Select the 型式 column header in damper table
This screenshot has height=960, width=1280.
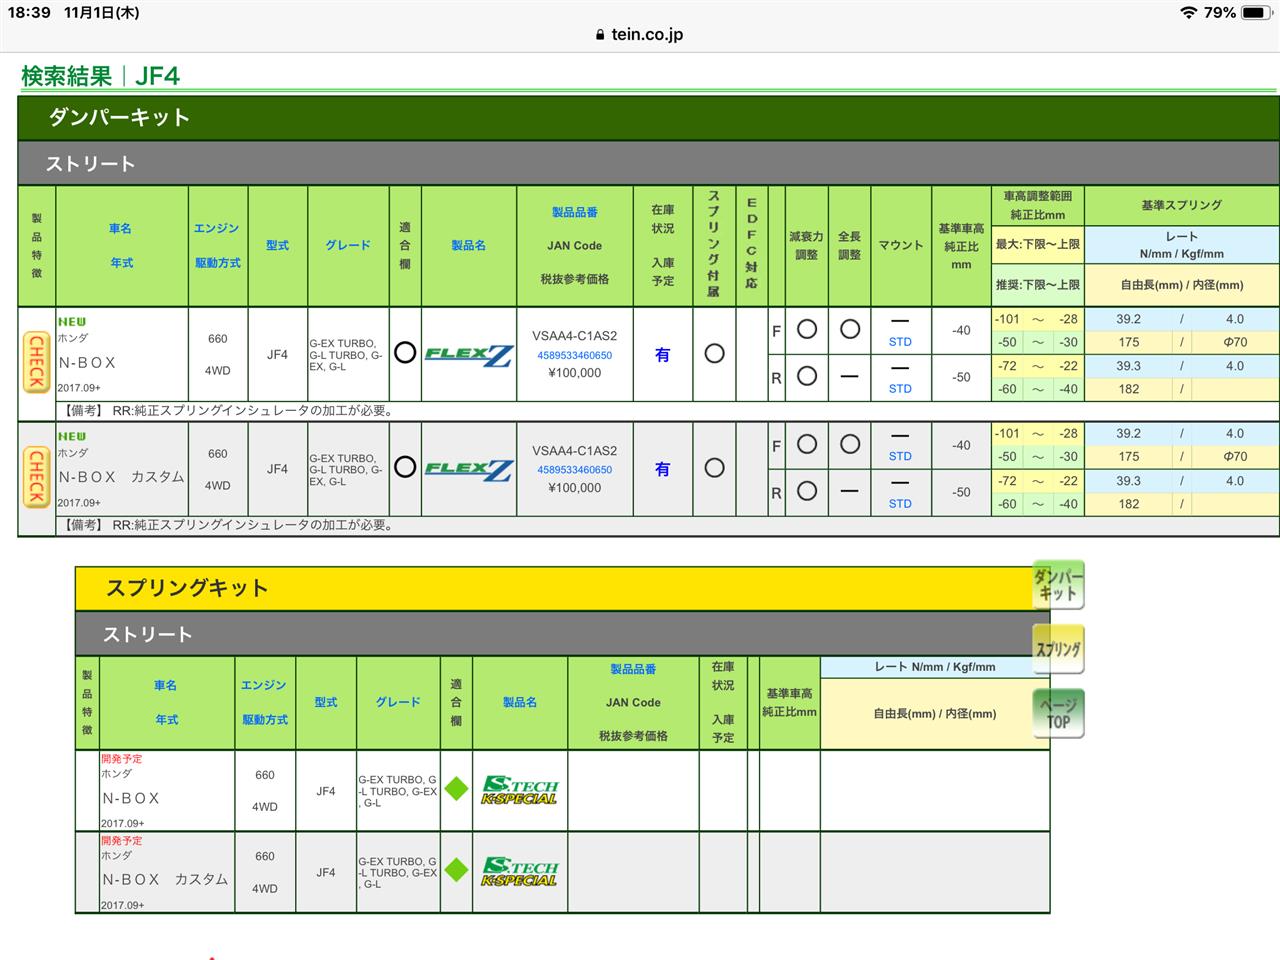(278, 245)
